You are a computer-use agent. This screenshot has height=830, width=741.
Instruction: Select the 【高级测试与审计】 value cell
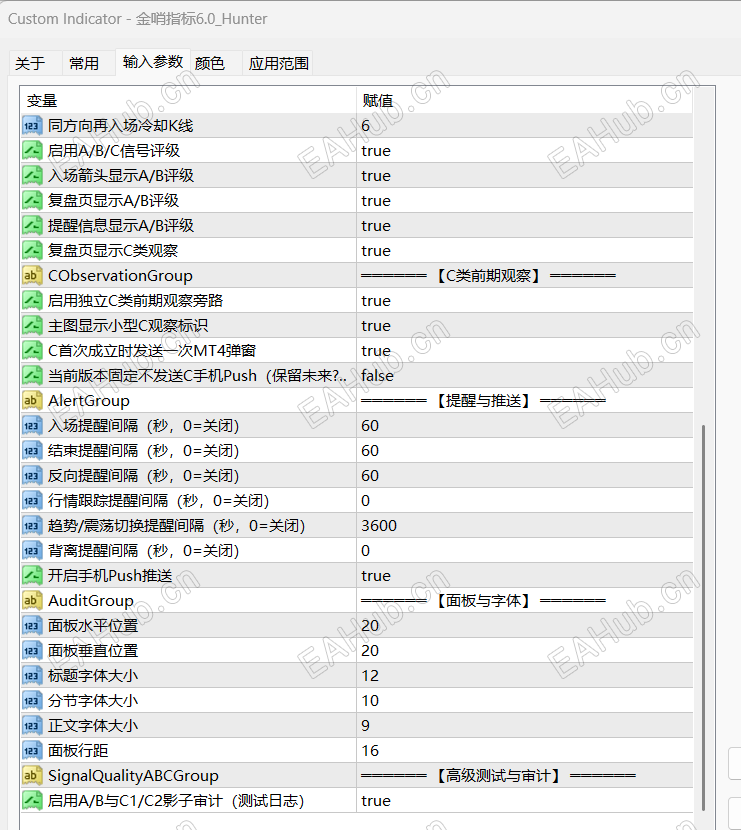click(x=525, y=776)
